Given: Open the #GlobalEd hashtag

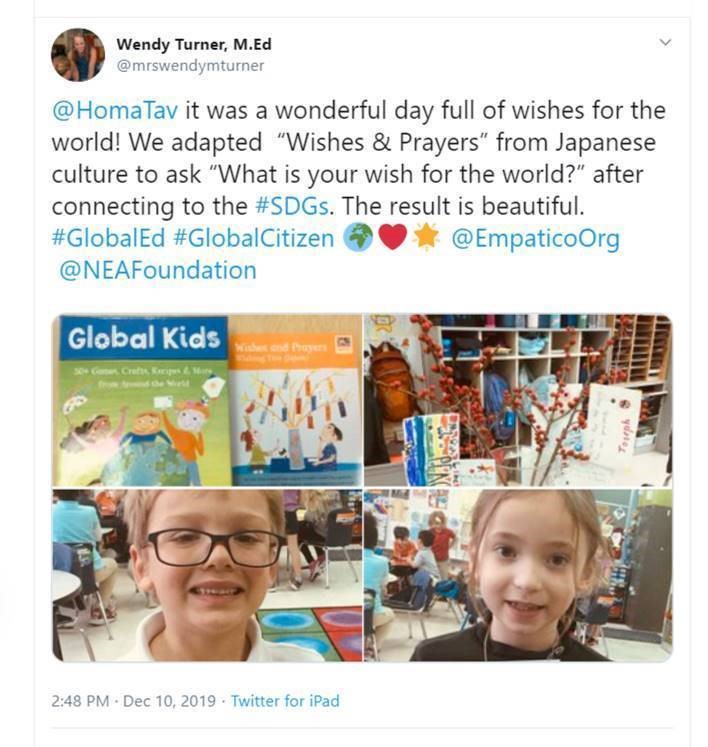Looking at the screenshot, I should 109,238.
